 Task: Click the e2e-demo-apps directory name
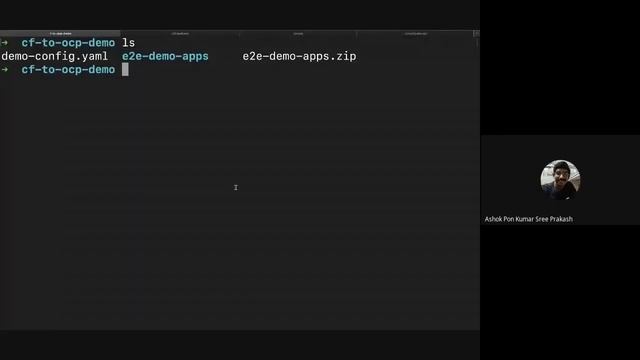click(165, 56)
